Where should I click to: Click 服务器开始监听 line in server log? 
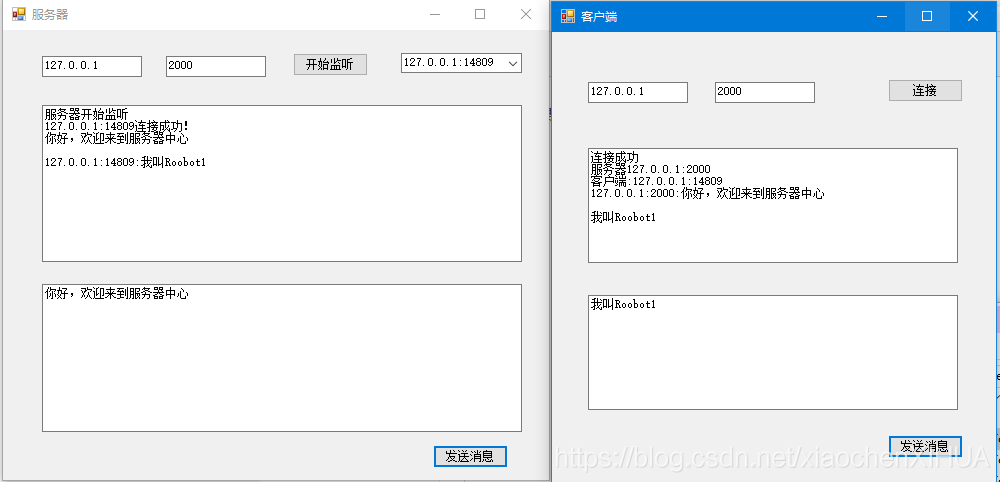pos(87,115)
